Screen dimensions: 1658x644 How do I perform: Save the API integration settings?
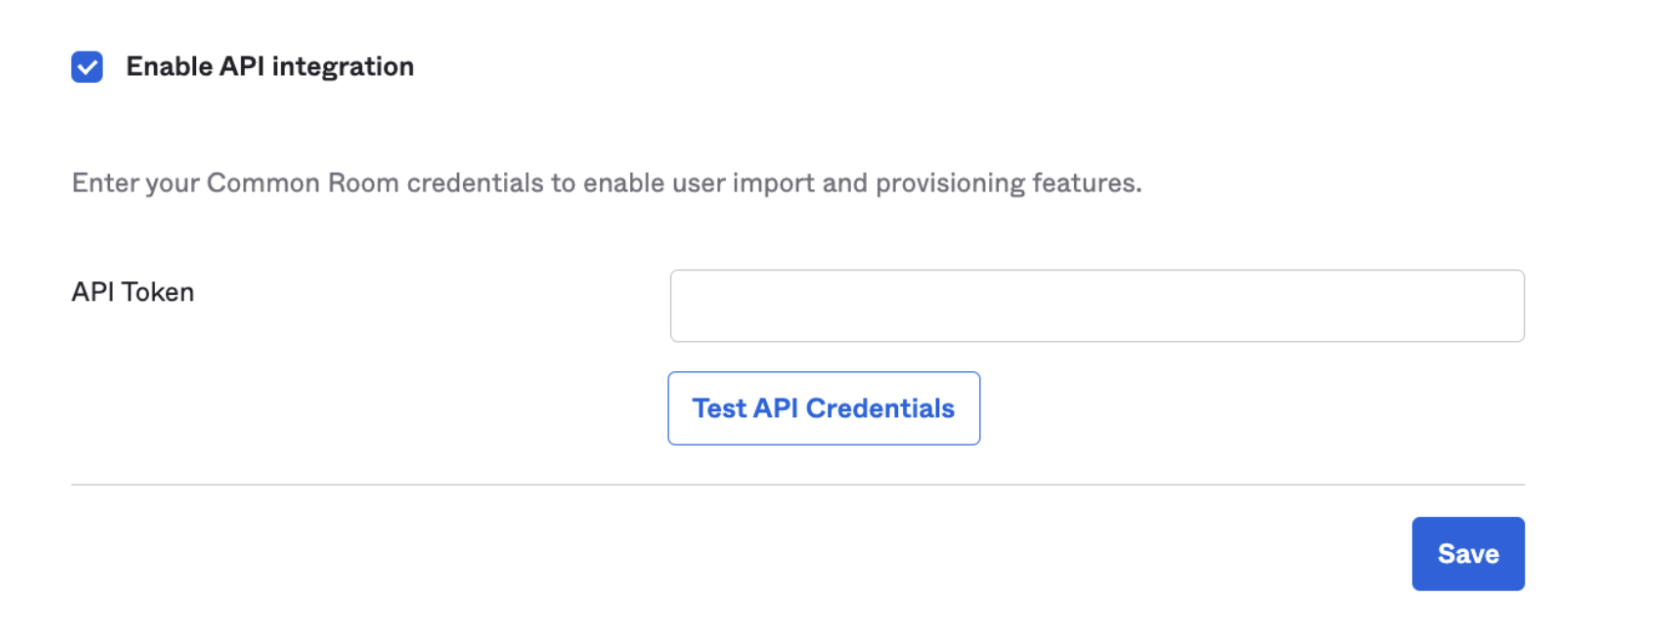point(1467,554)
